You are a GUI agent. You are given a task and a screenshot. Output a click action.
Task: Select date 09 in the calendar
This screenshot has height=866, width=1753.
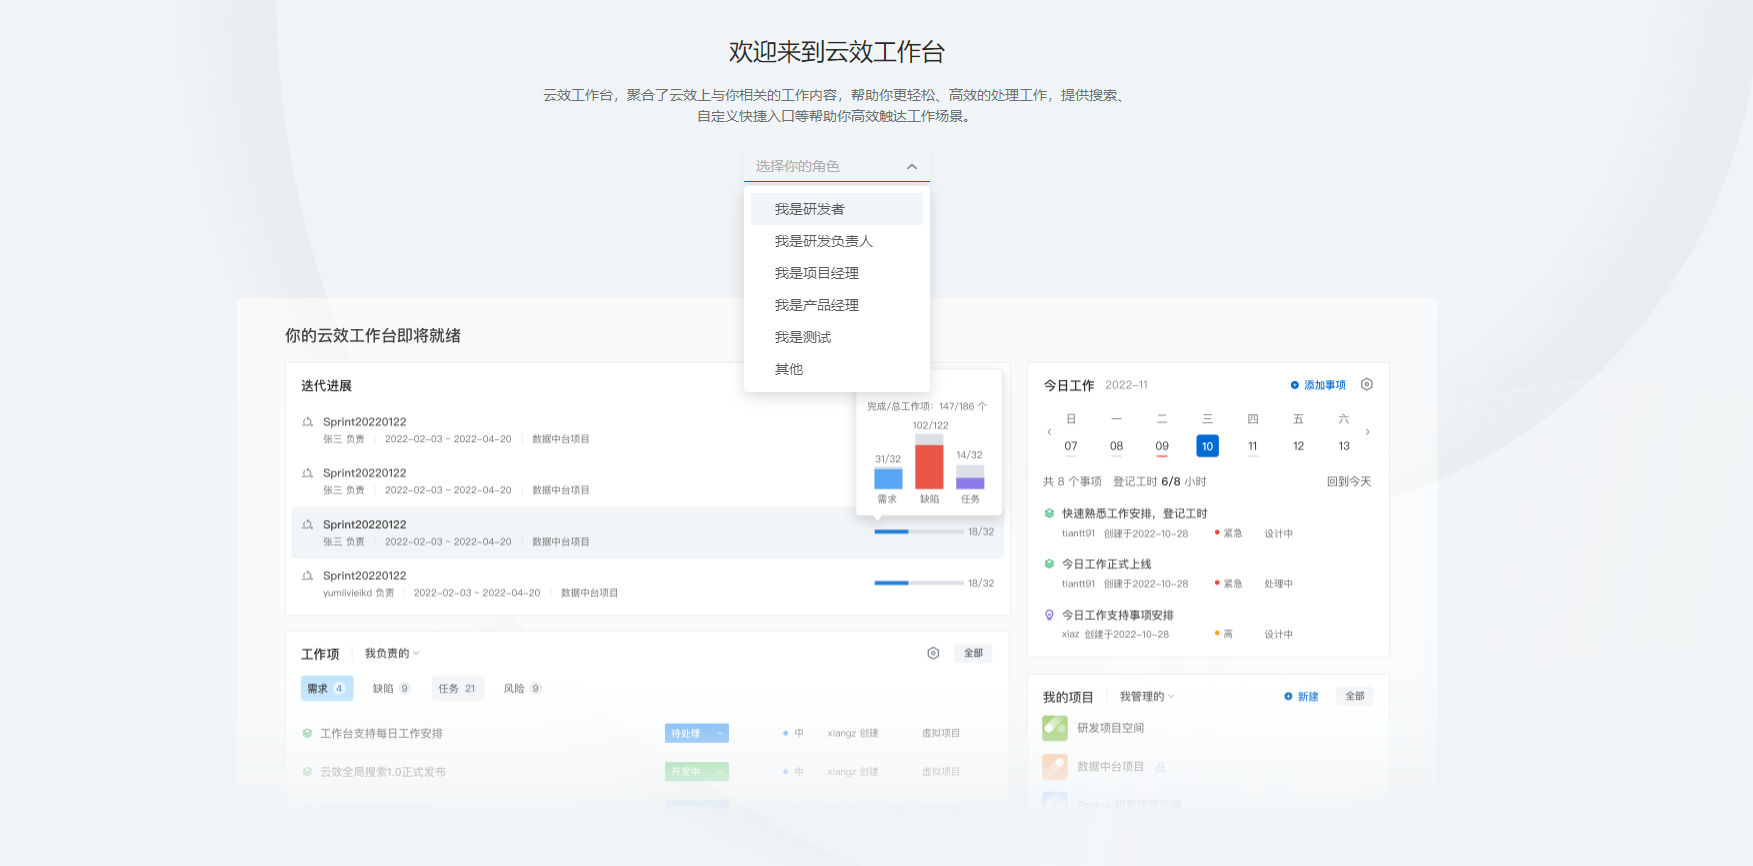[x=1162, y=446]
